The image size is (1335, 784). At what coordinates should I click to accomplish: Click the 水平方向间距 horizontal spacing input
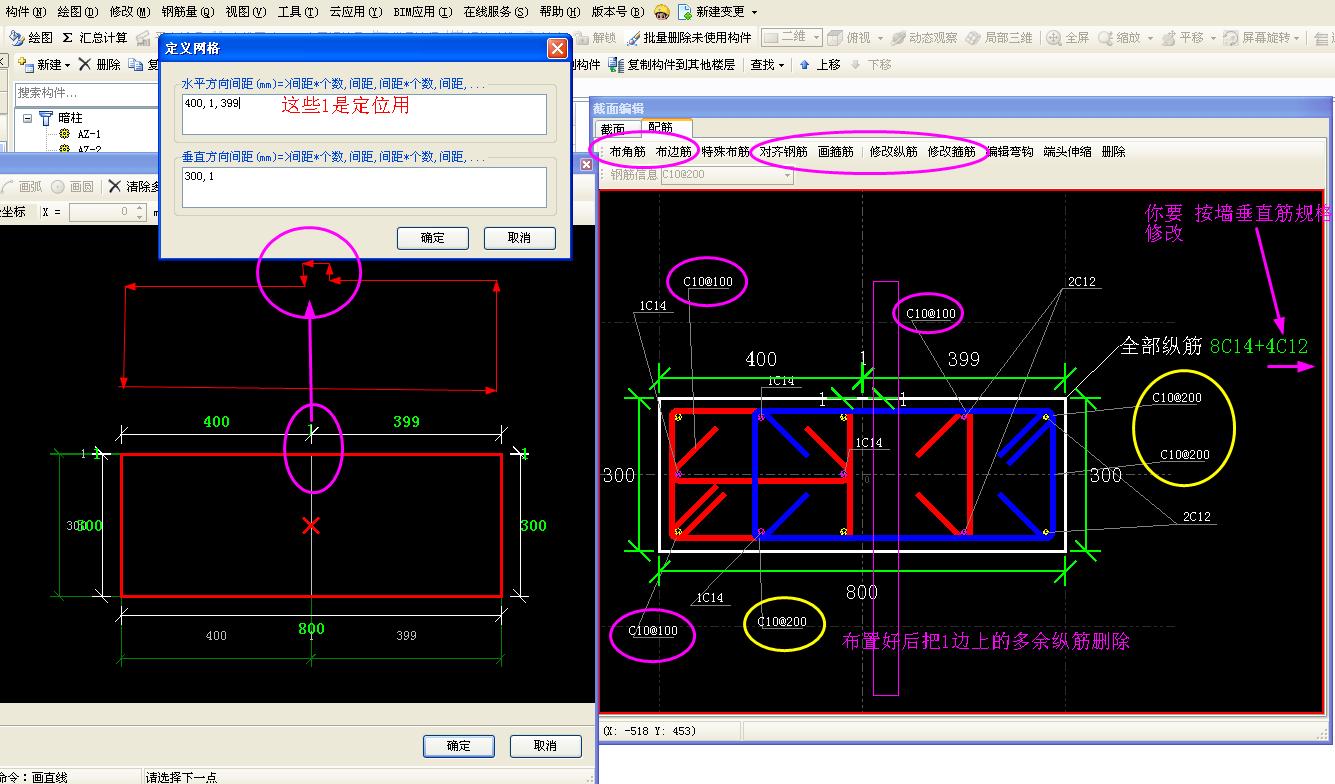(364, 114)
